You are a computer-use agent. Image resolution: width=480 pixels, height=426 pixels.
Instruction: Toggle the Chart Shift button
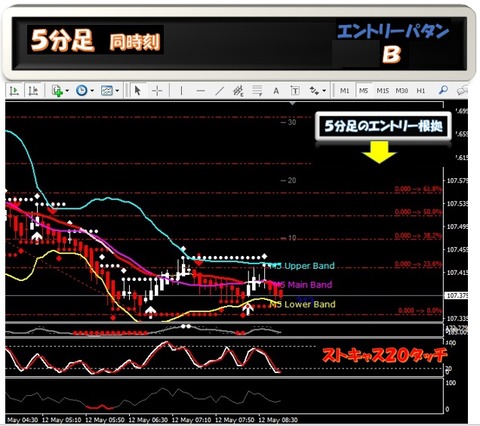[33, 90]
